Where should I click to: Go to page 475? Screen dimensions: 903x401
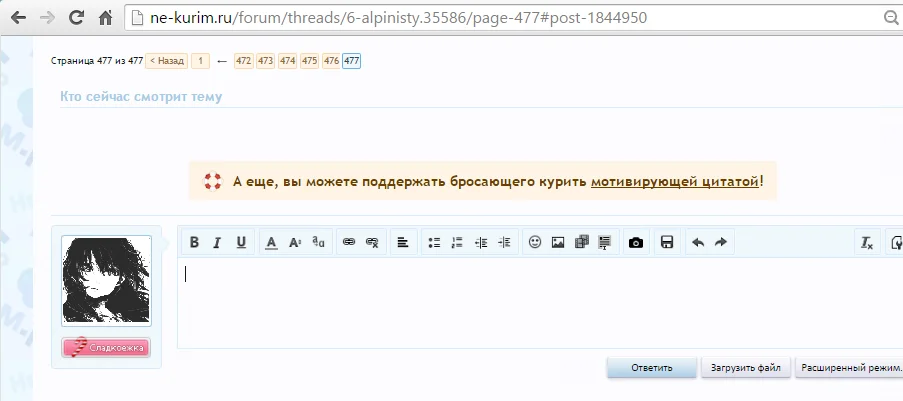point(309,61)
